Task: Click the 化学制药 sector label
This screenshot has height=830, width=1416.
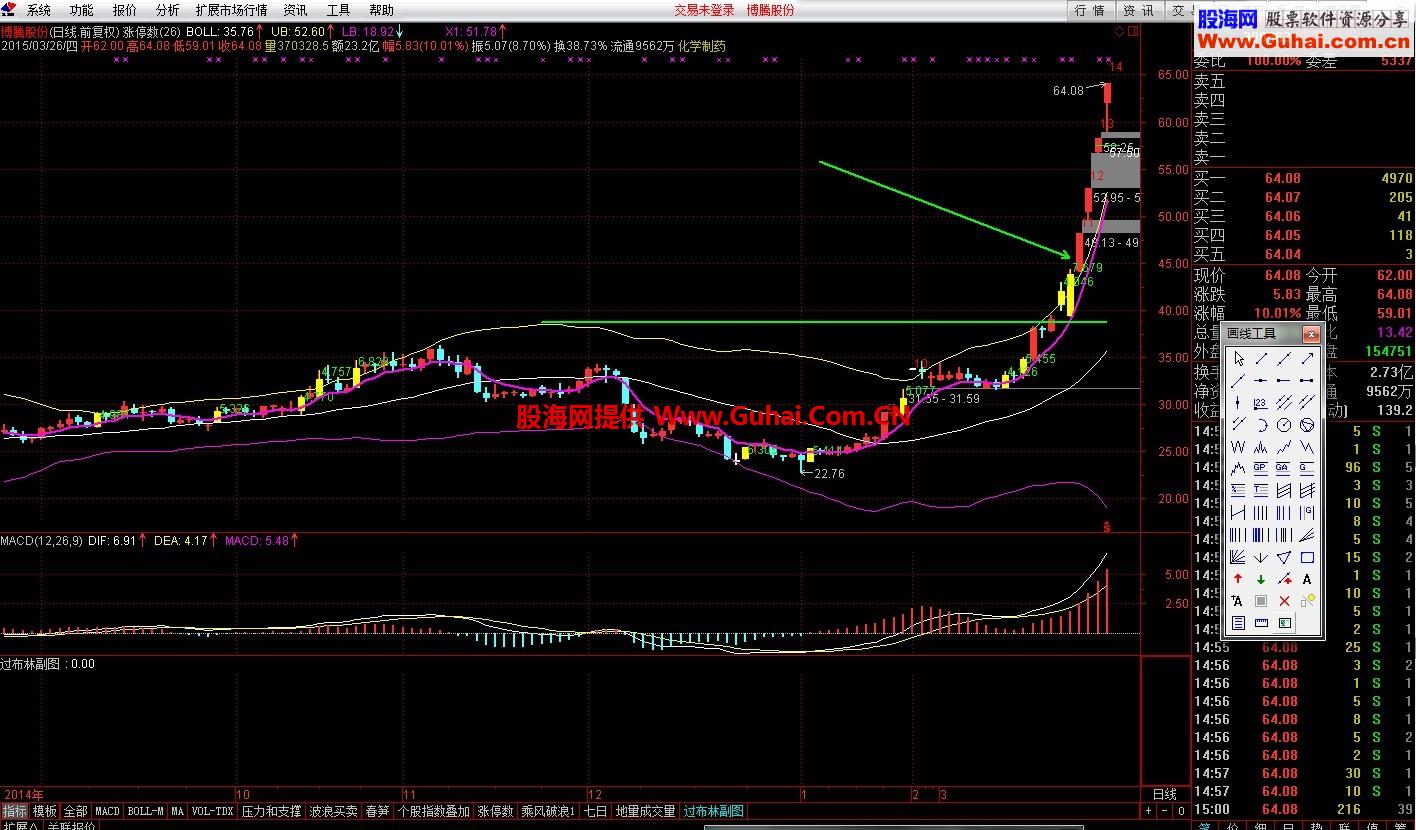Action: (x=702, y=46)
